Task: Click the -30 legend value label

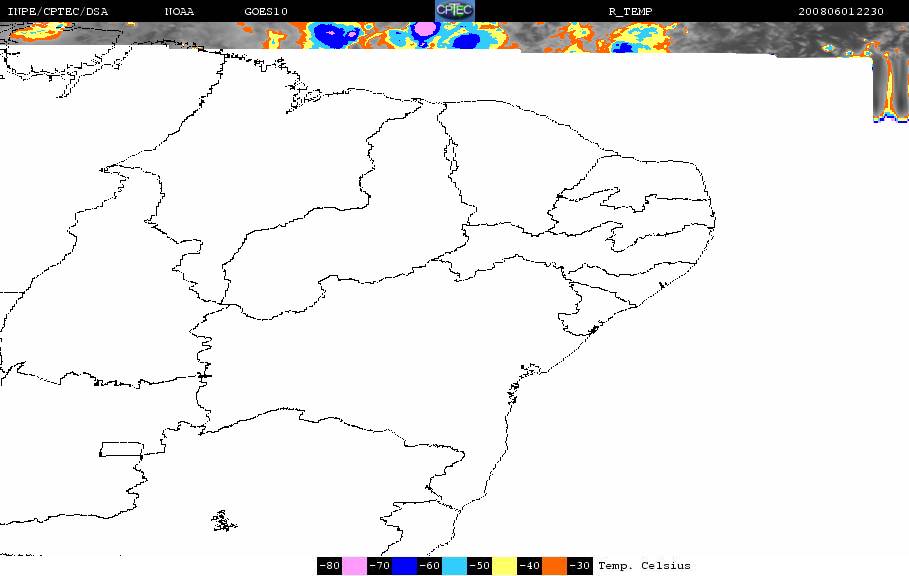Action: pyautogui.click(x=580, y=566)
